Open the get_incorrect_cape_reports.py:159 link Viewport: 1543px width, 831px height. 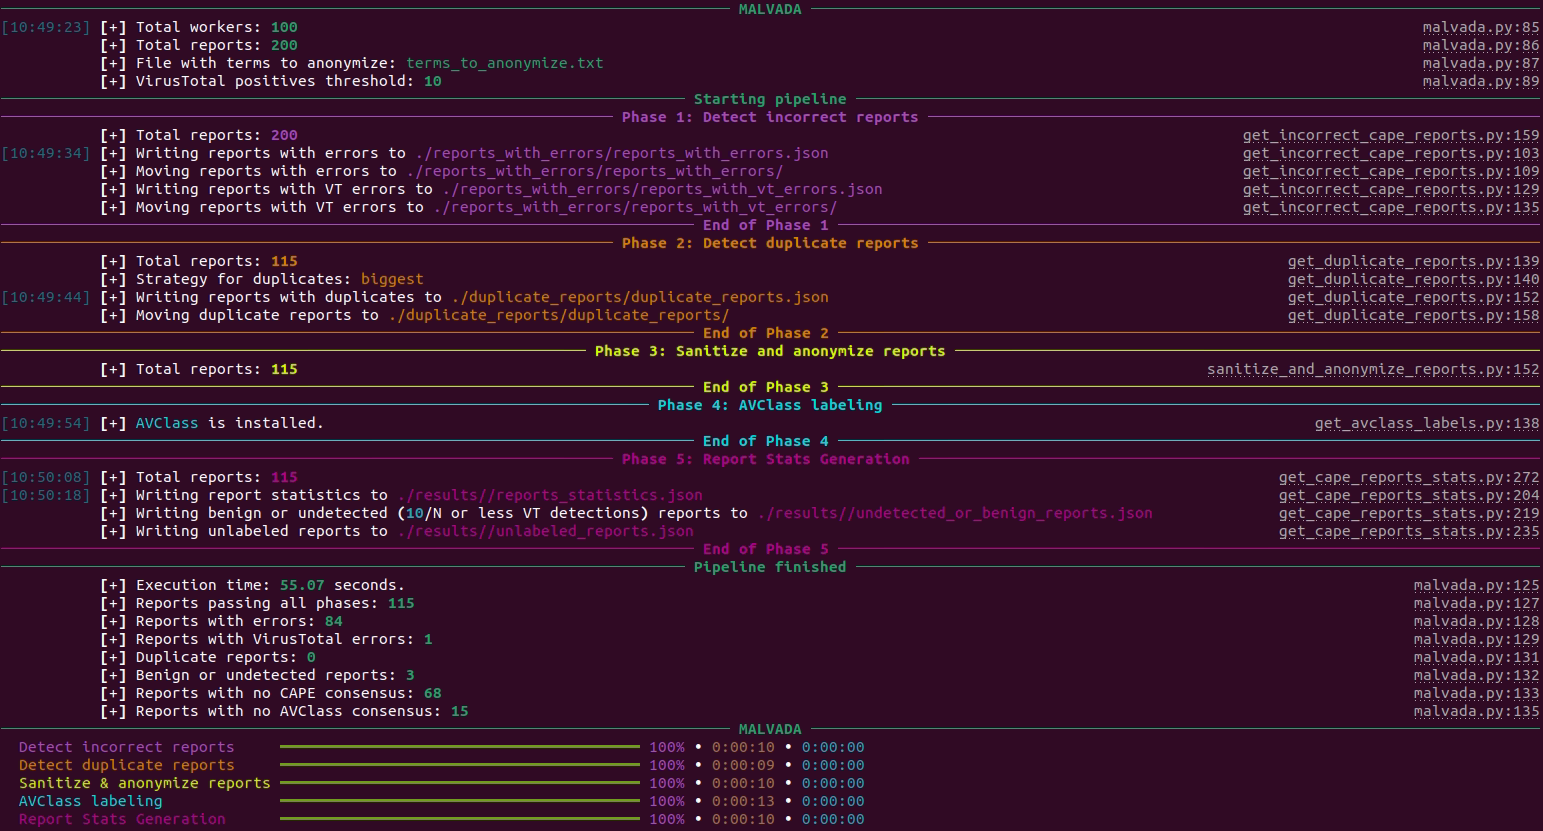point(1391,135)
